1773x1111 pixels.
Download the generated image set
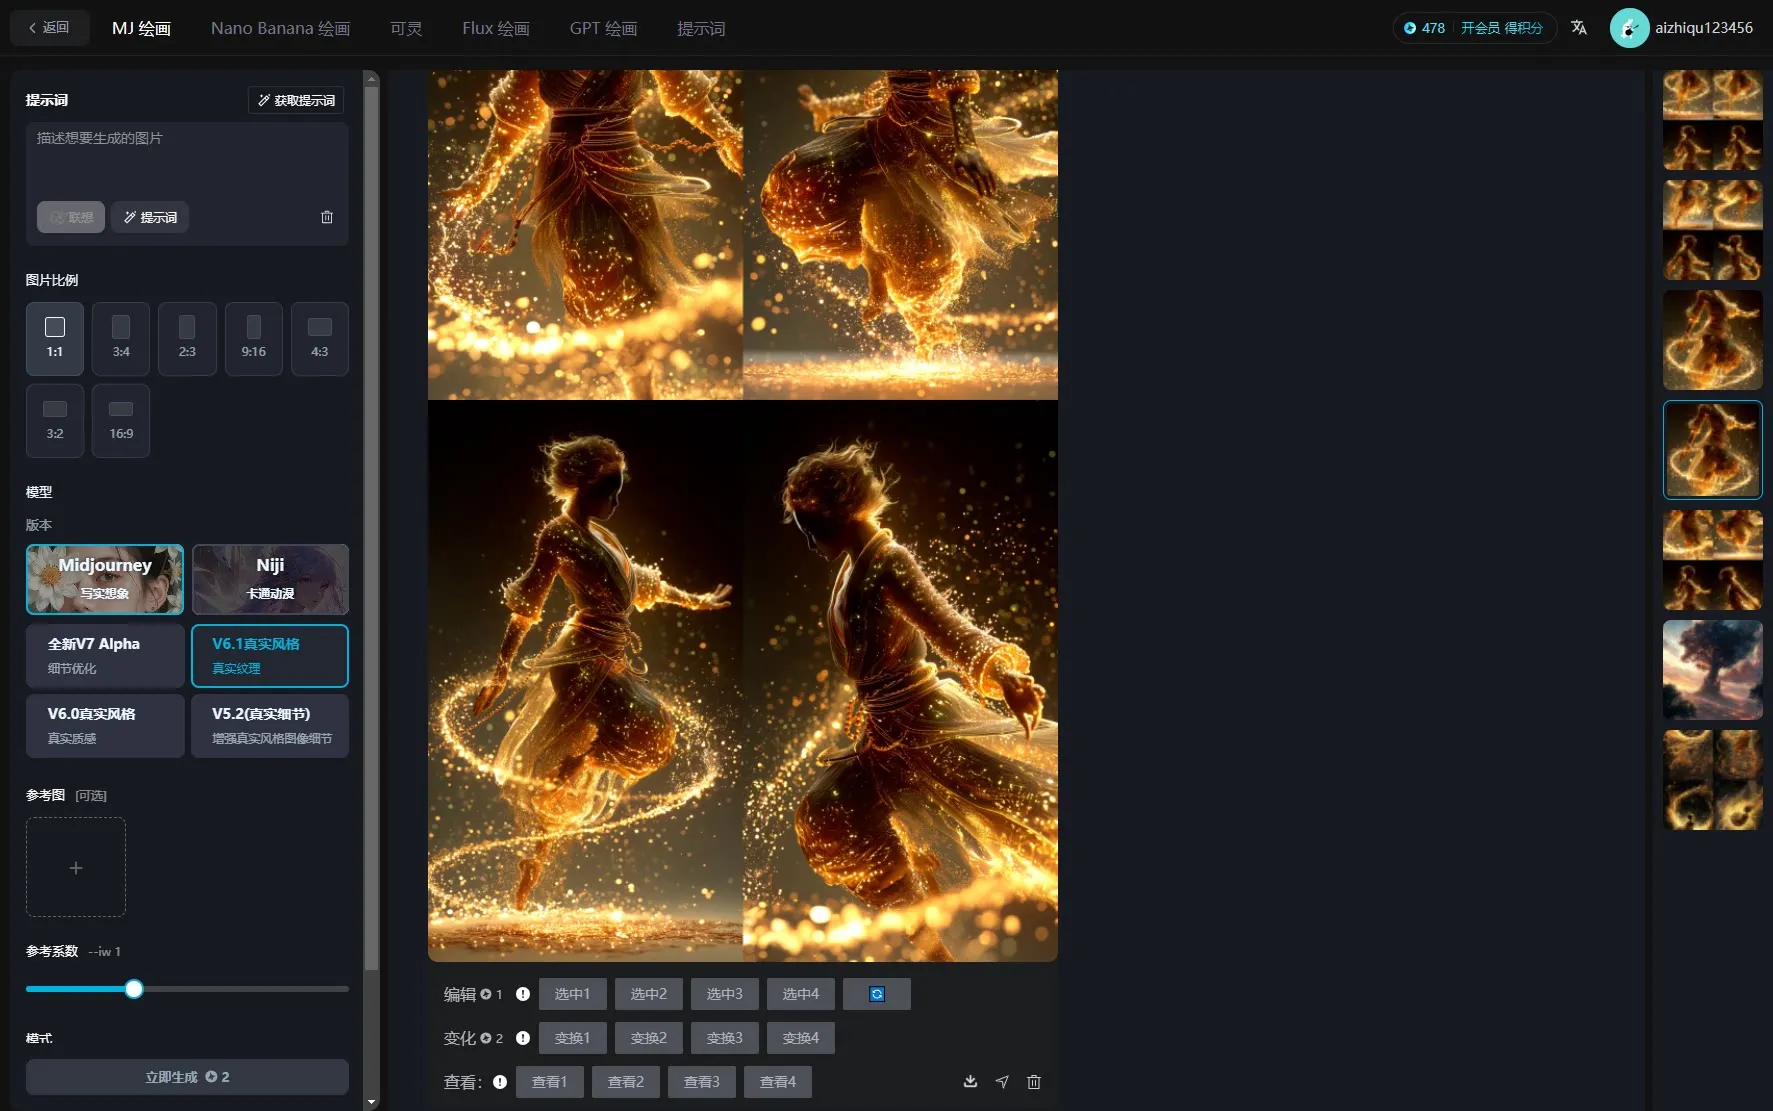click(970, 1081)
